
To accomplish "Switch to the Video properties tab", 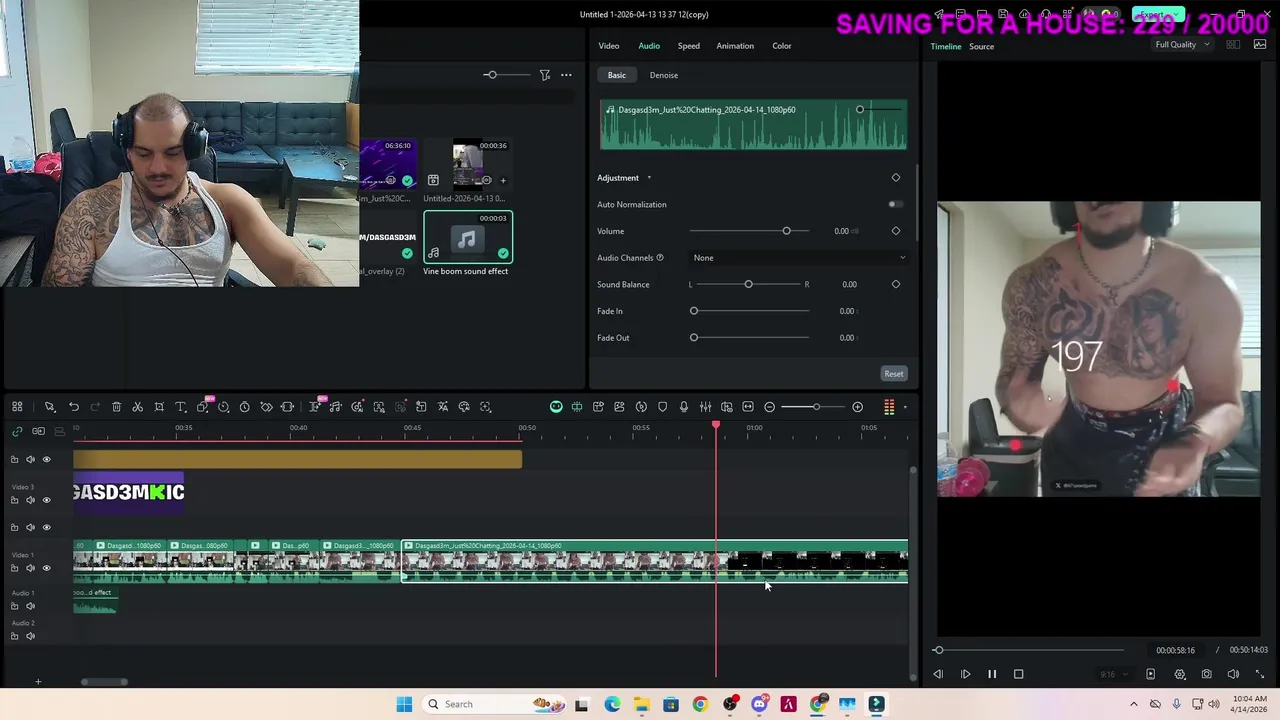I will (609, 46).
